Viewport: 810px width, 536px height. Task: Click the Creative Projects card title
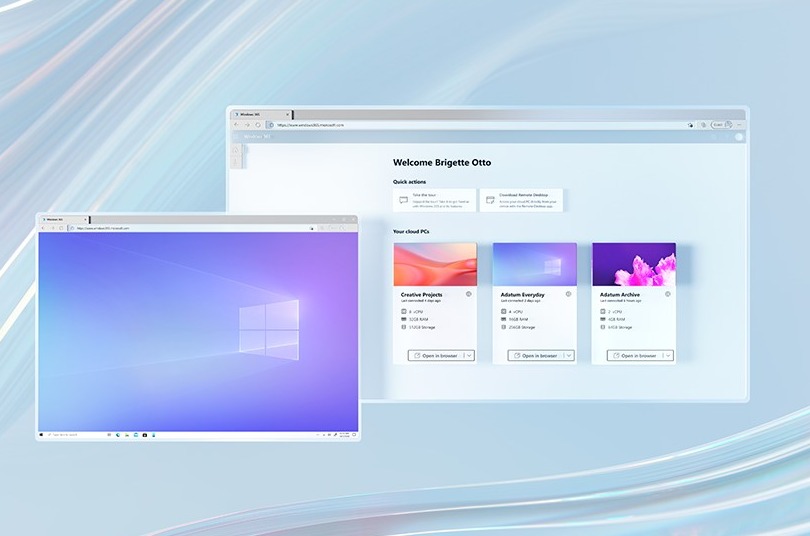[422, 294]
